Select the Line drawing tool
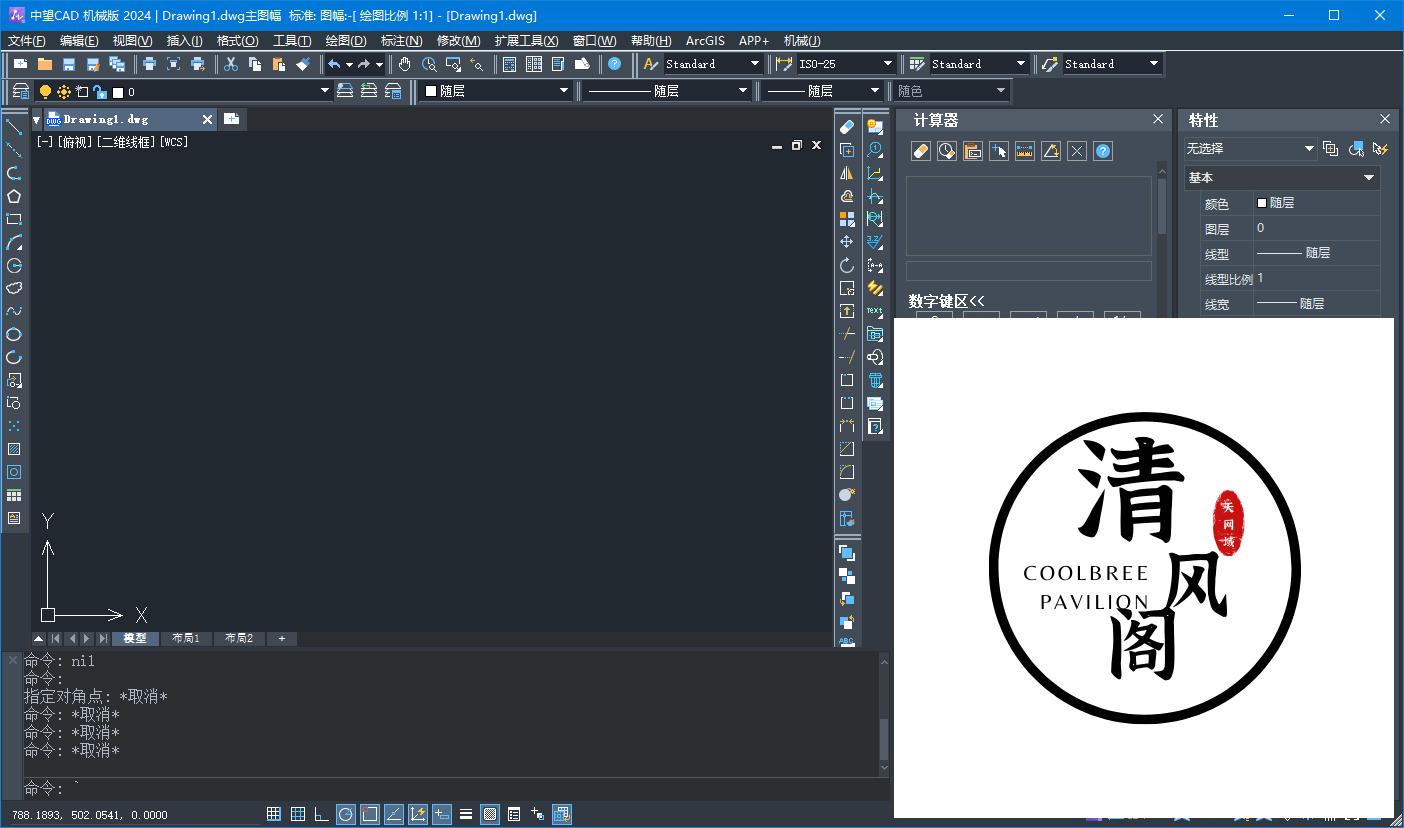The height and width of the screenshot is (828, 1404). pos(14,127)
